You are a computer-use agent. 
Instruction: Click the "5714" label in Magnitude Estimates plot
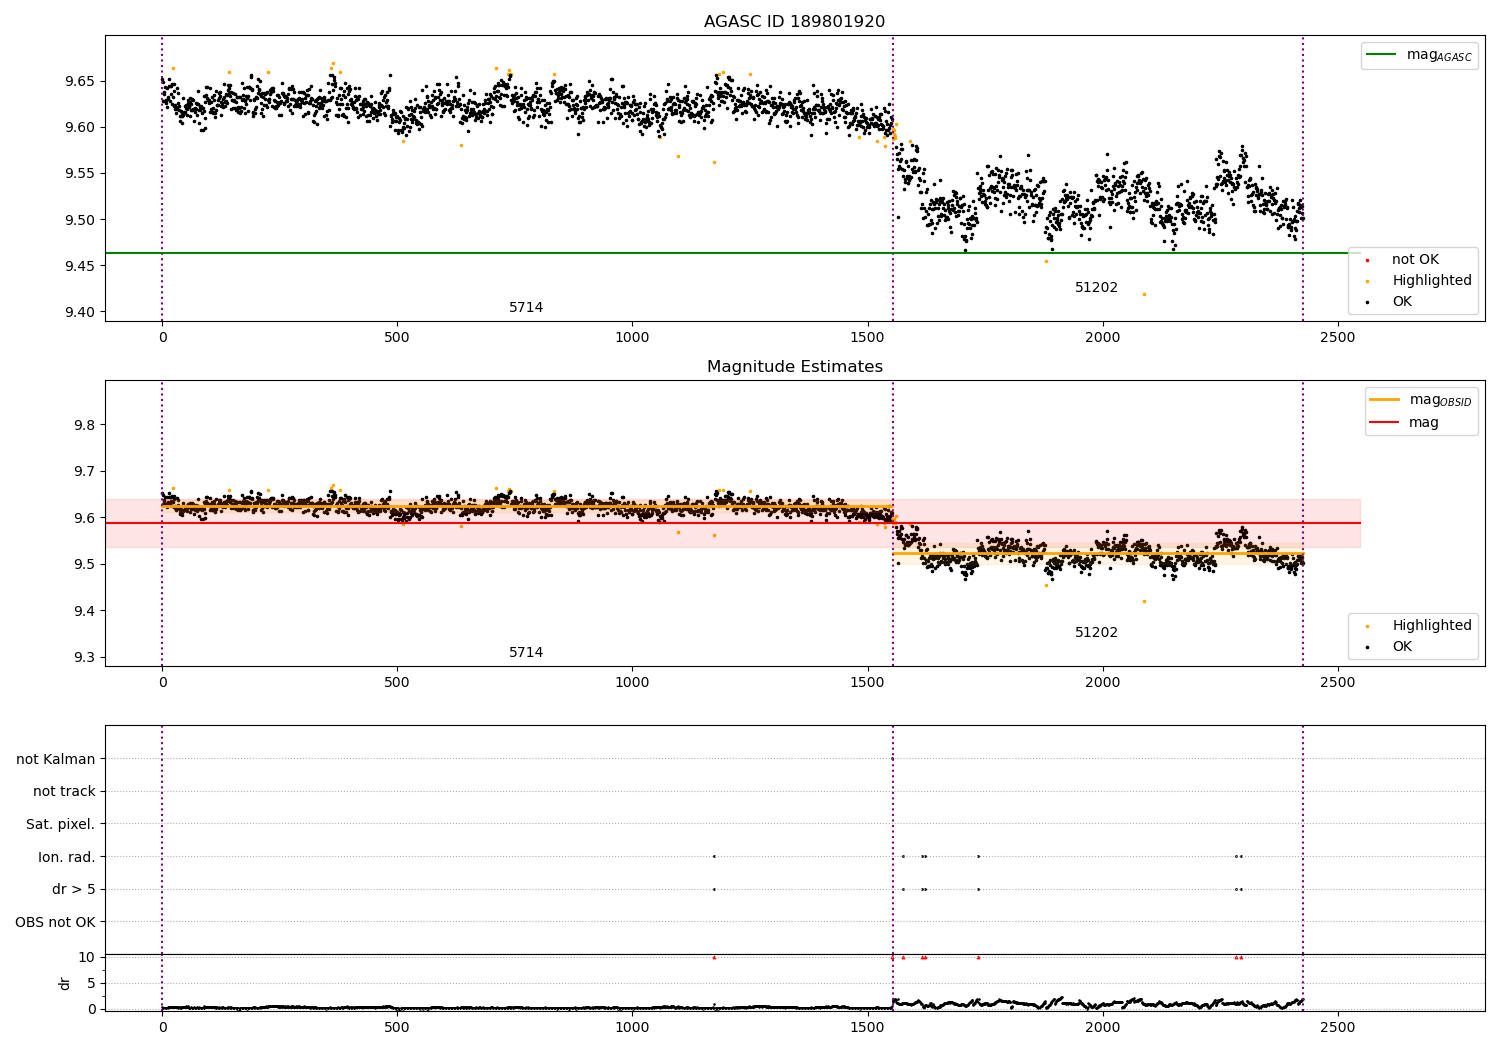click(x=526, y=653)
